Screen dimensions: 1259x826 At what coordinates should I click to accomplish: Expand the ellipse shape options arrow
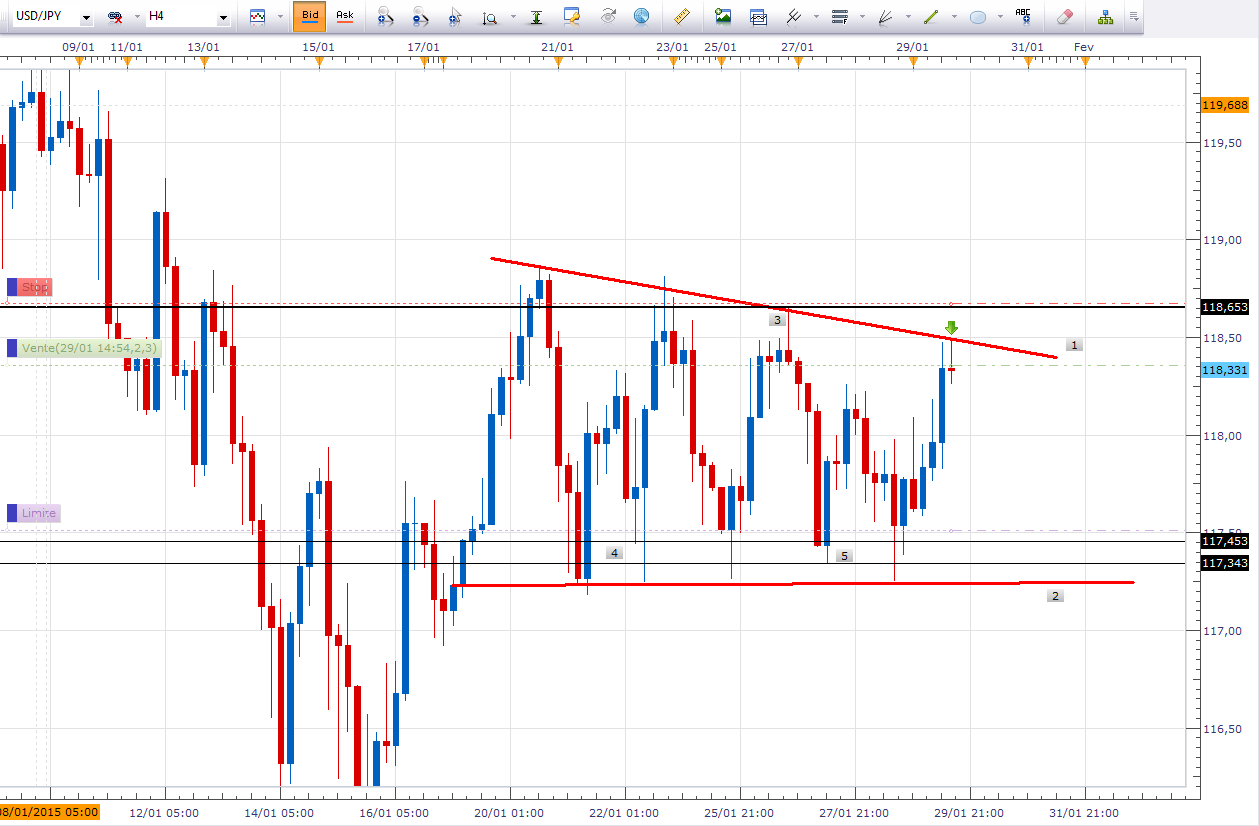(x=1000, y=17)
